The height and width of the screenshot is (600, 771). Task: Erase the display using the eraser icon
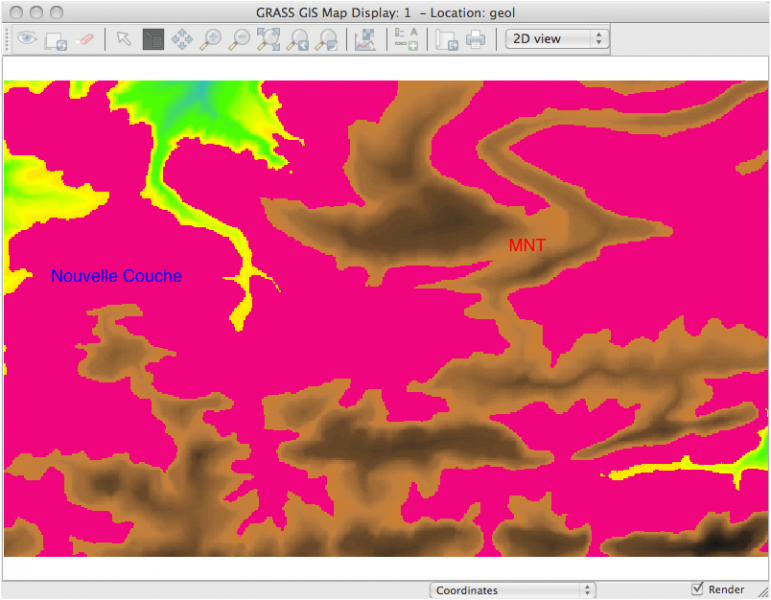(85, 39)
